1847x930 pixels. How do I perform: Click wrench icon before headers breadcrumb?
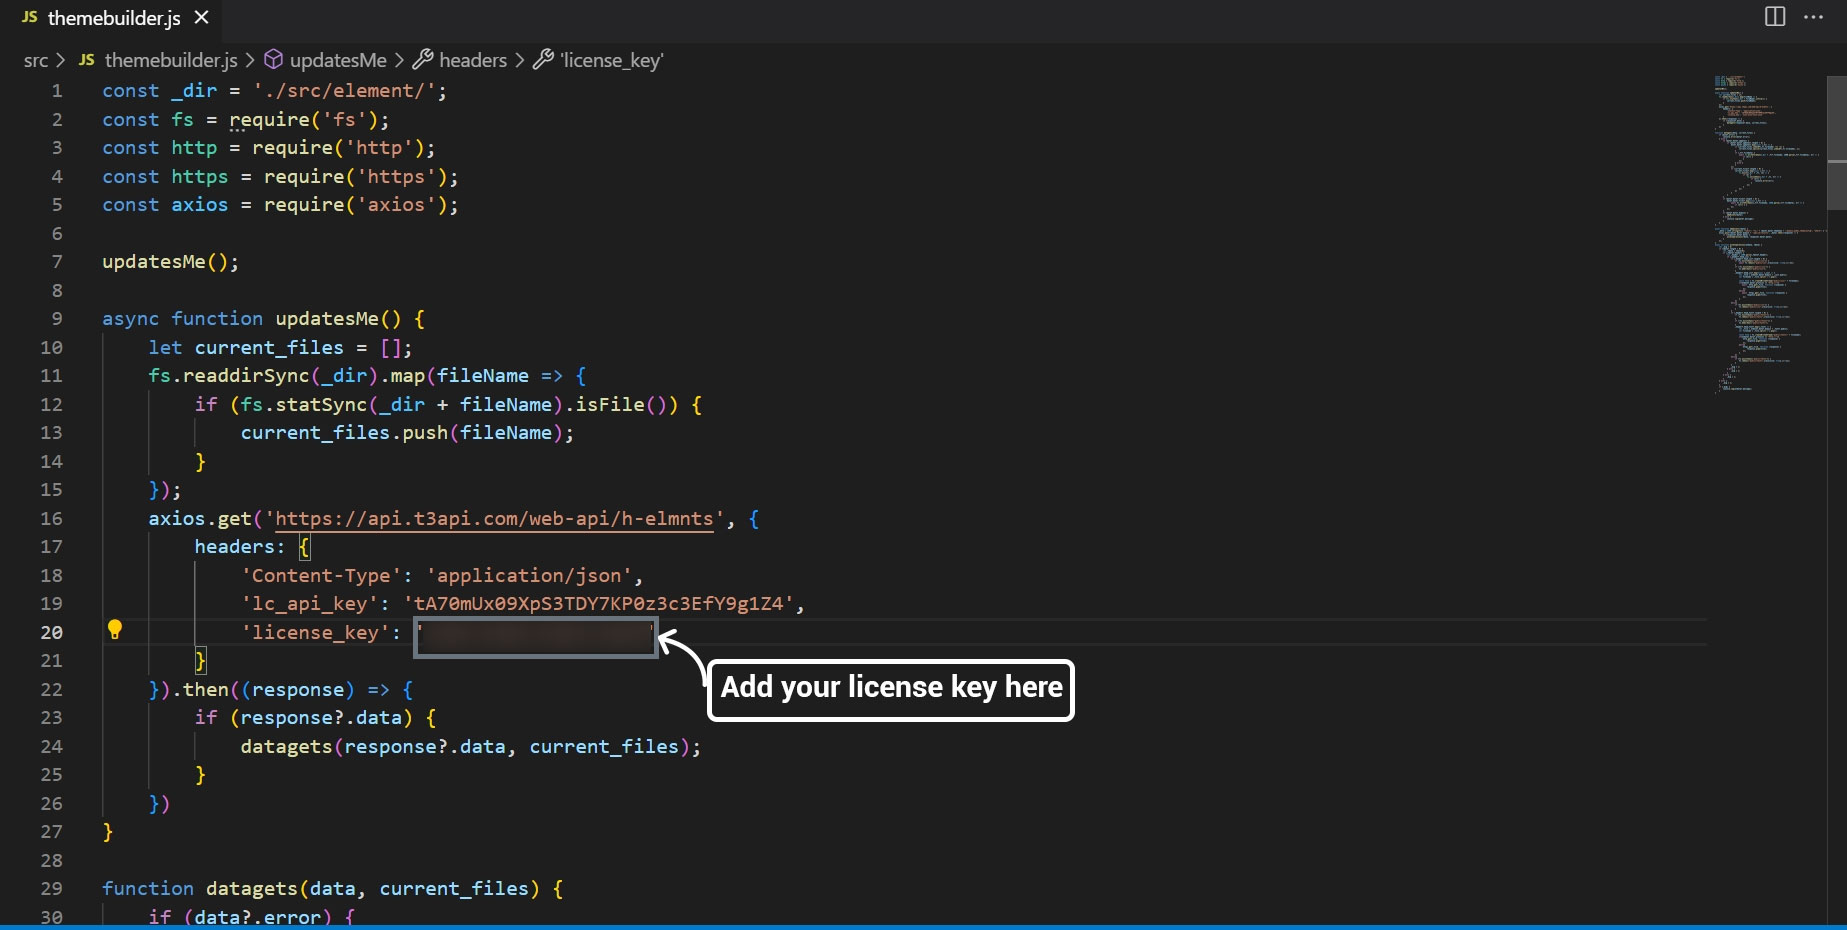[x=423, y=60]
